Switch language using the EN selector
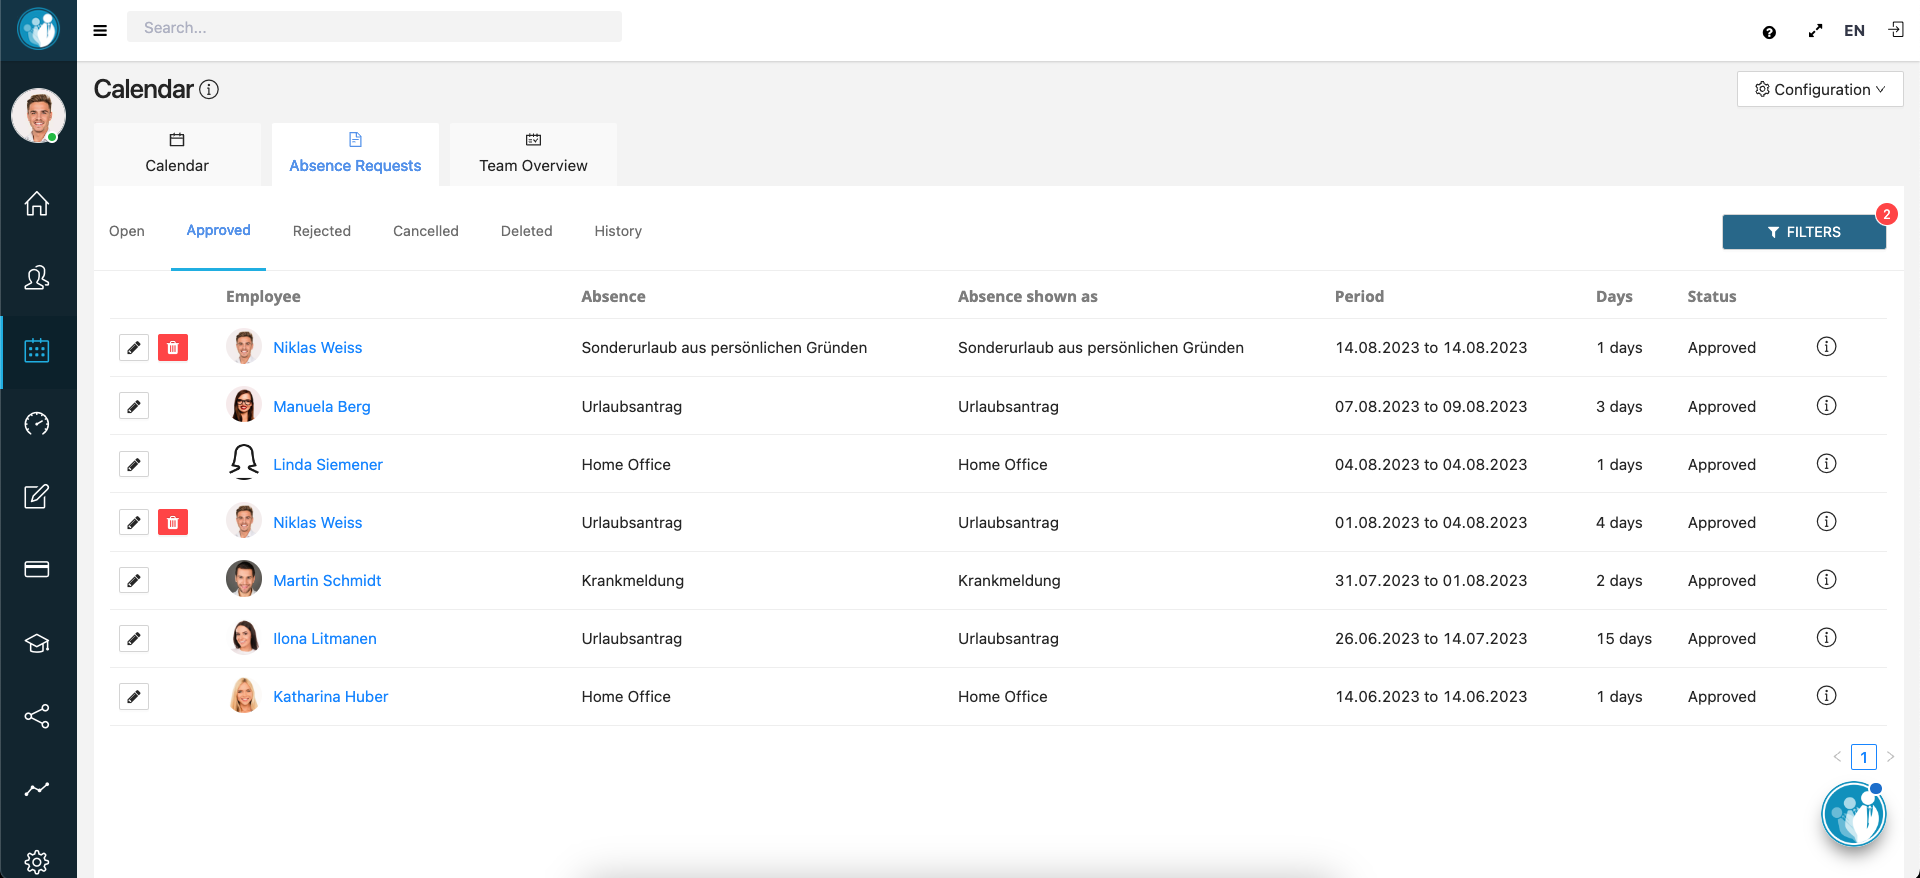1920x878 pixels. [1854, 31]
